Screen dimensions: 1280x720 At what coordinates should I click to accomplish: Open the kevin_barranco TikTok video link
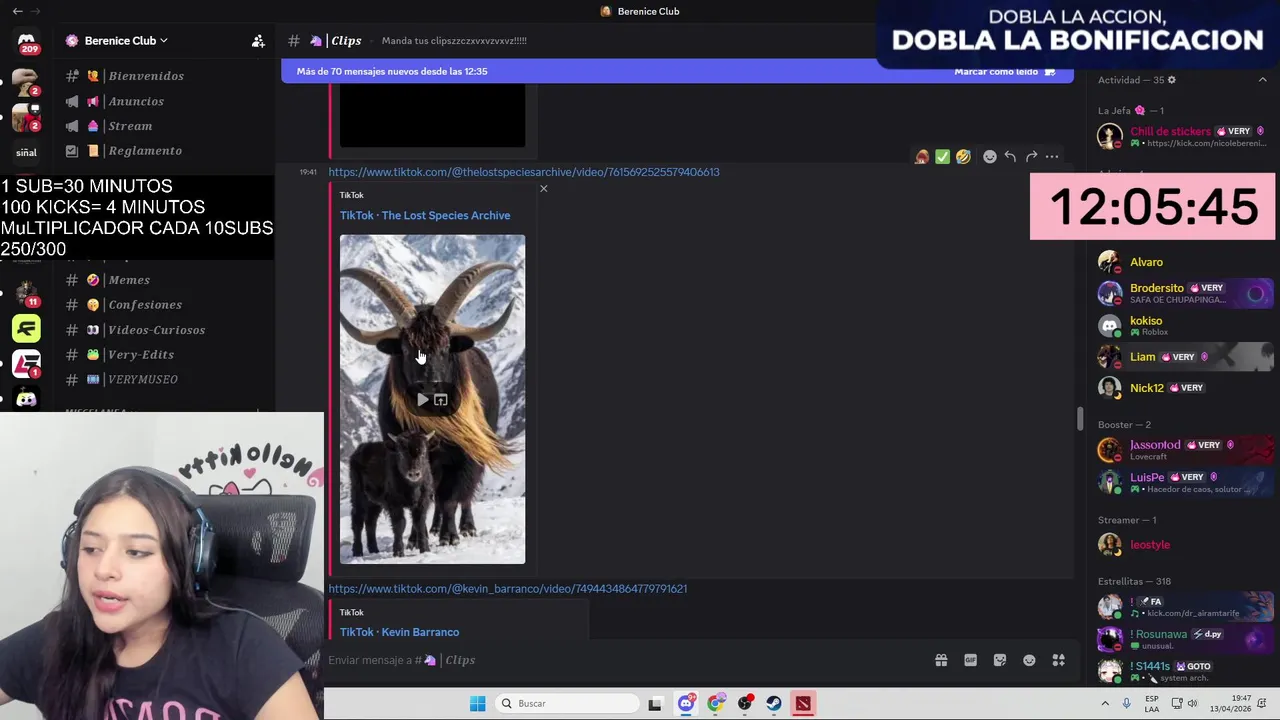click(508, 589)
